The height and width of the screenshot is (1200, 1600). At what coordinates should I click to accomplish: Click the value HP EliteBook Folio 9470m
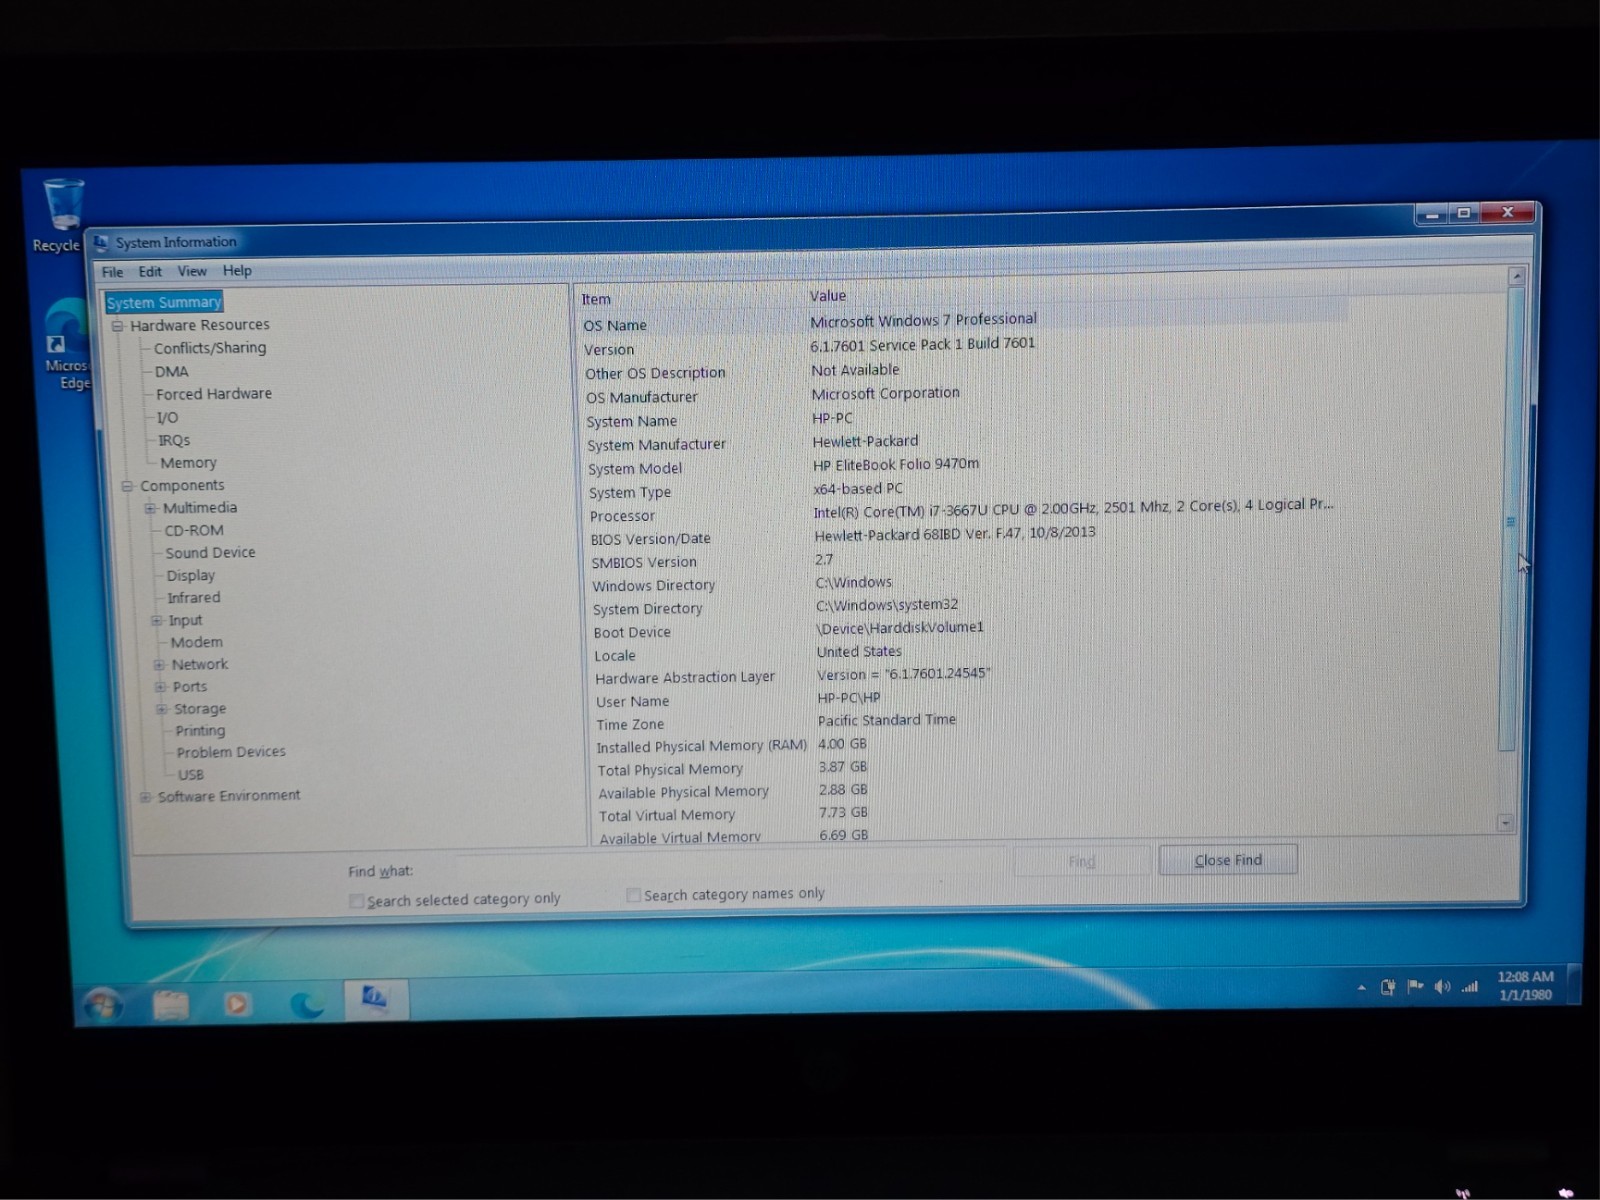point(896,465)
